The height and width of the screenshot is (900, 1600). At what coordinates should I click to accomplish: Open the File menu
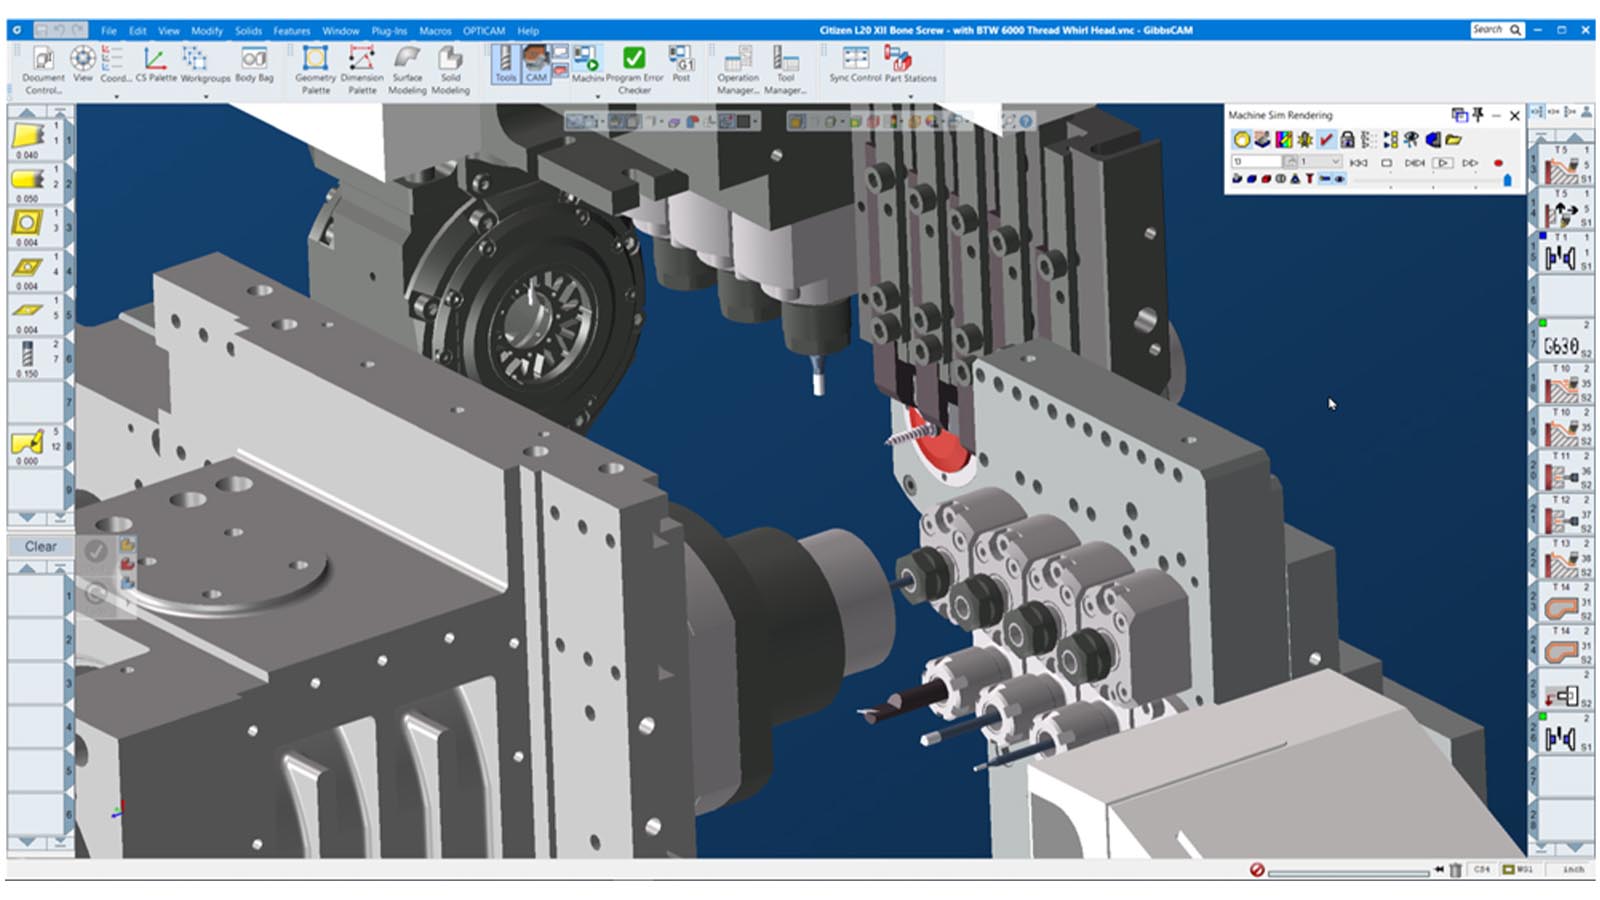coord(108,31)
